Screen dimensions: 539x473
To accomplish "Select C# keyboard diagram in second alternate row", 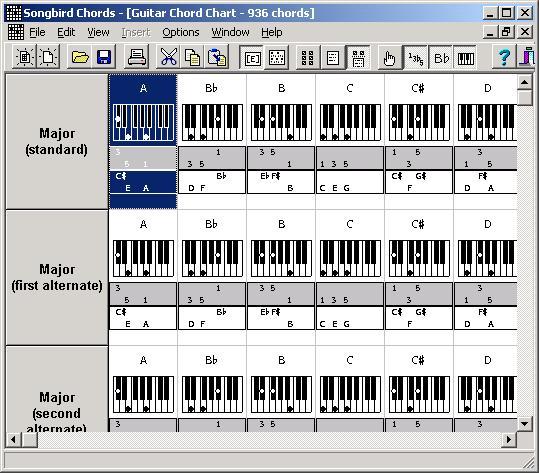I will pos(419,395).
